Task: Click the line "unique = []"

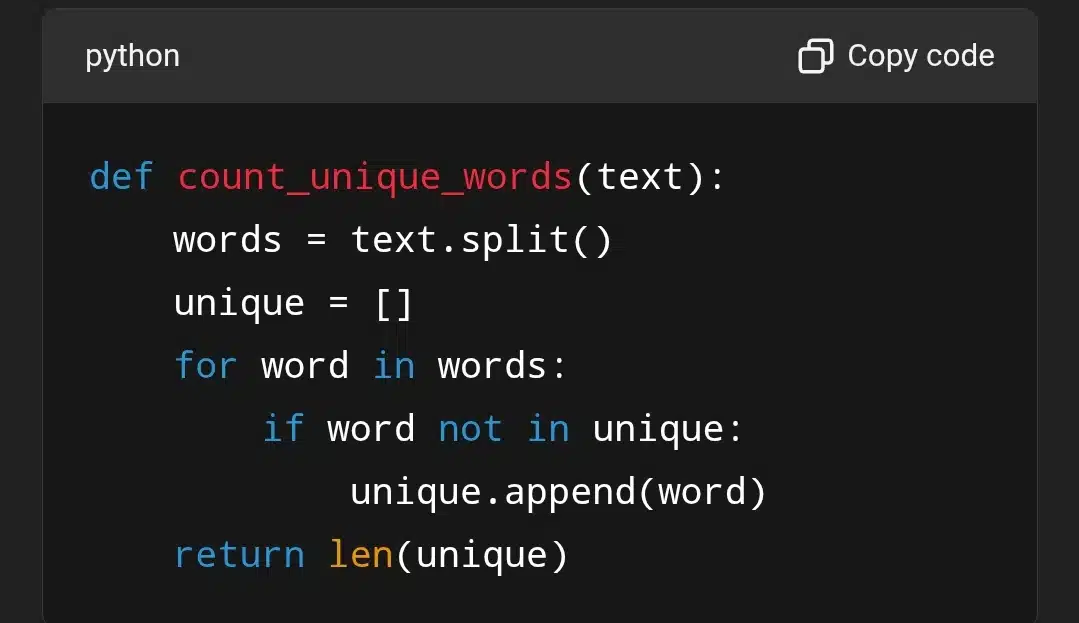Action: (x=293, y=304)
